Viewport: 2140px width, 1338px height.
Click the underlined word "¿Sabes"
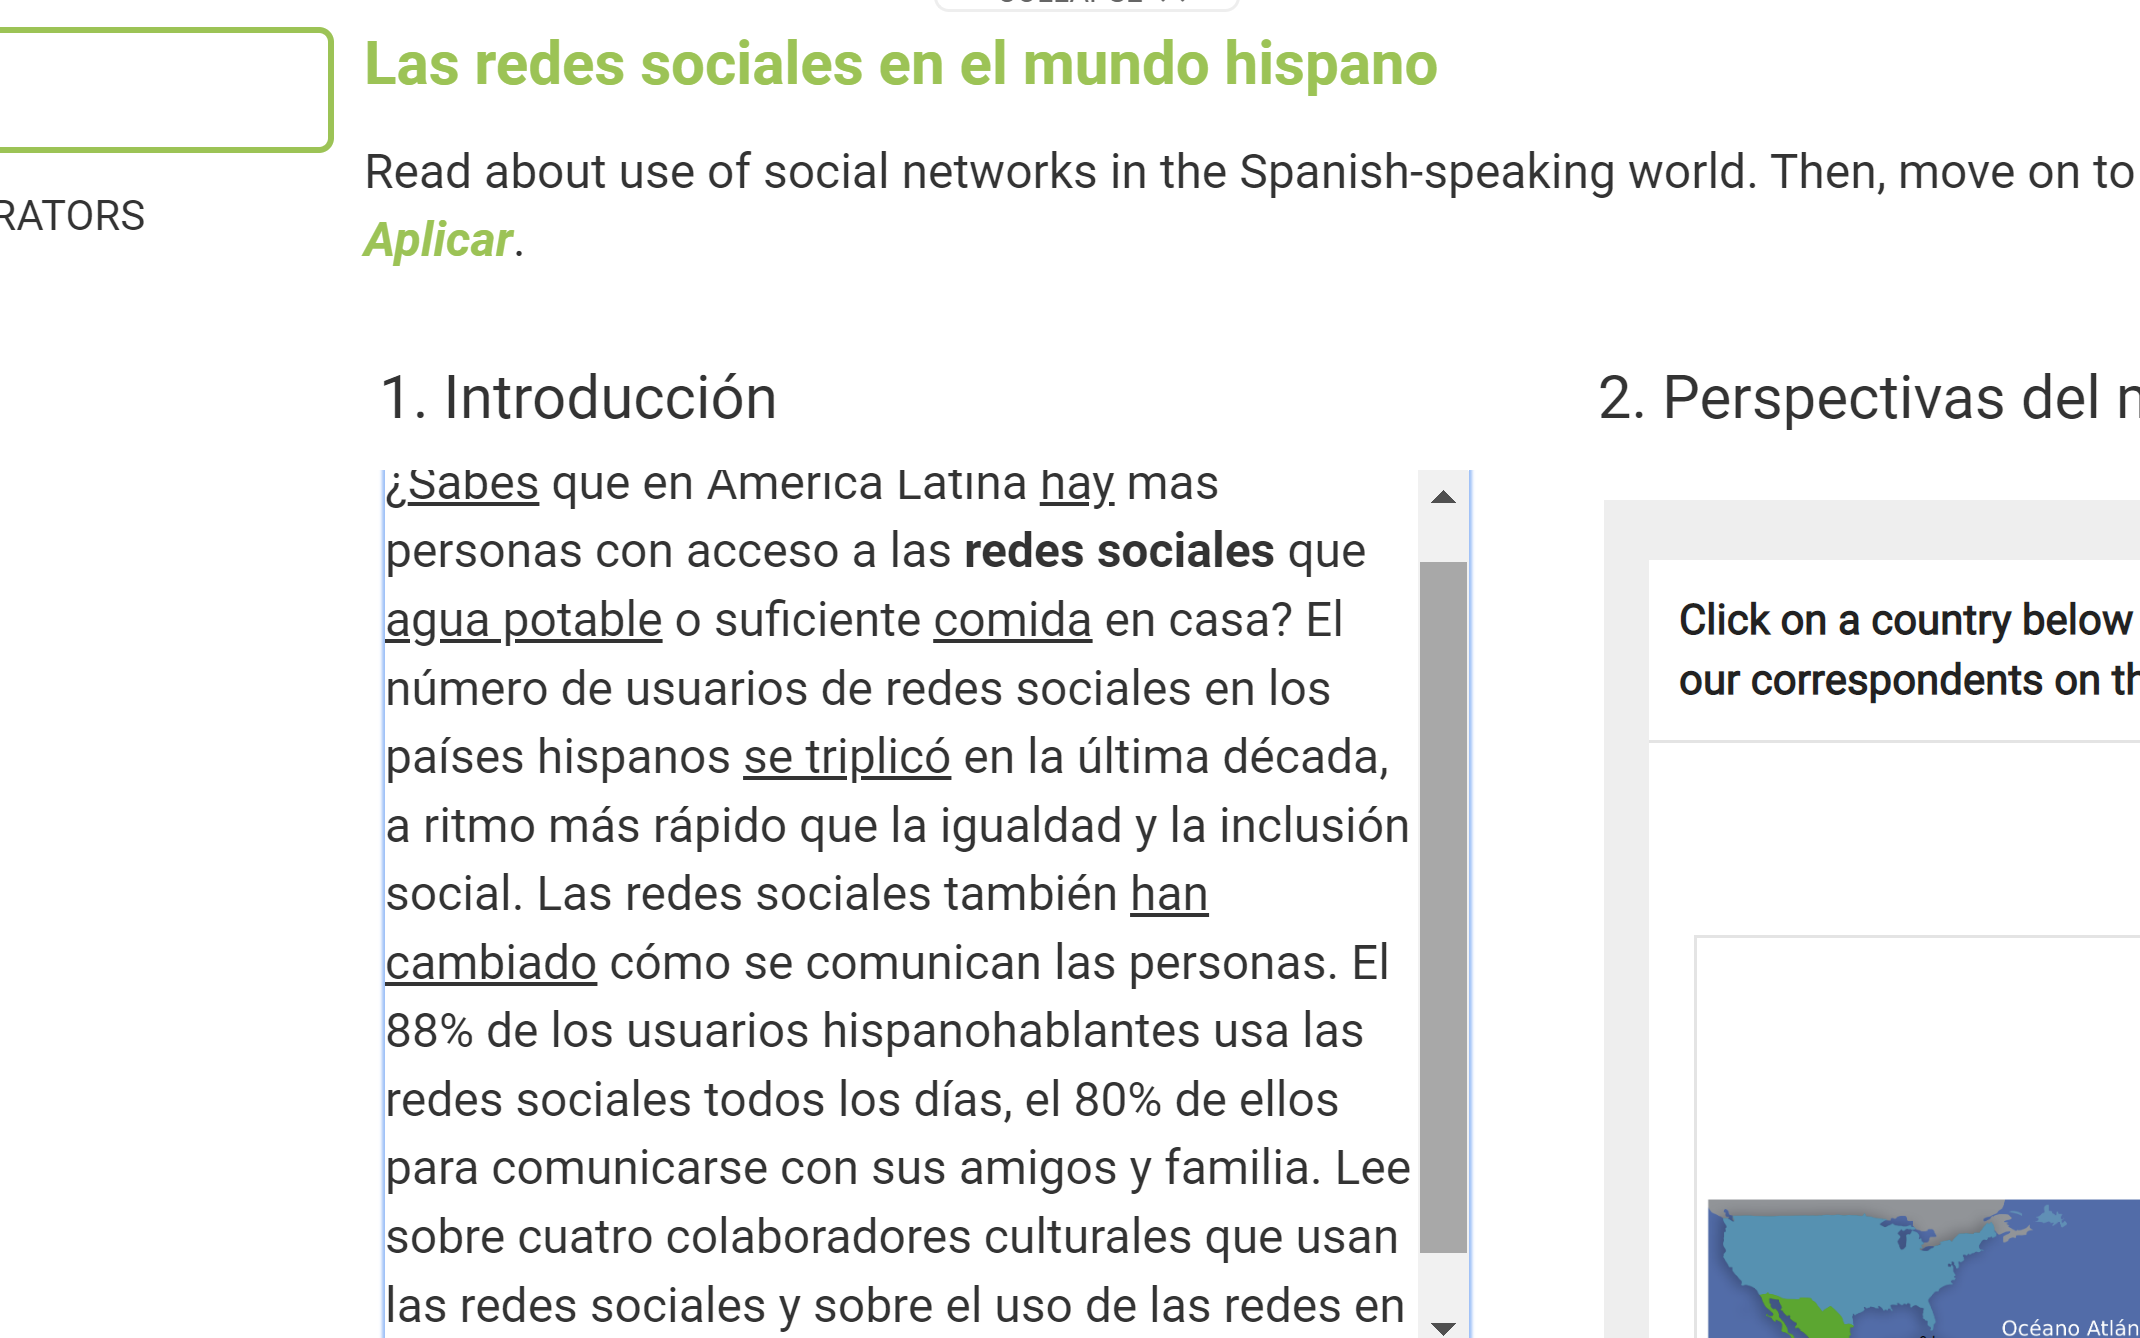point(462,485)
